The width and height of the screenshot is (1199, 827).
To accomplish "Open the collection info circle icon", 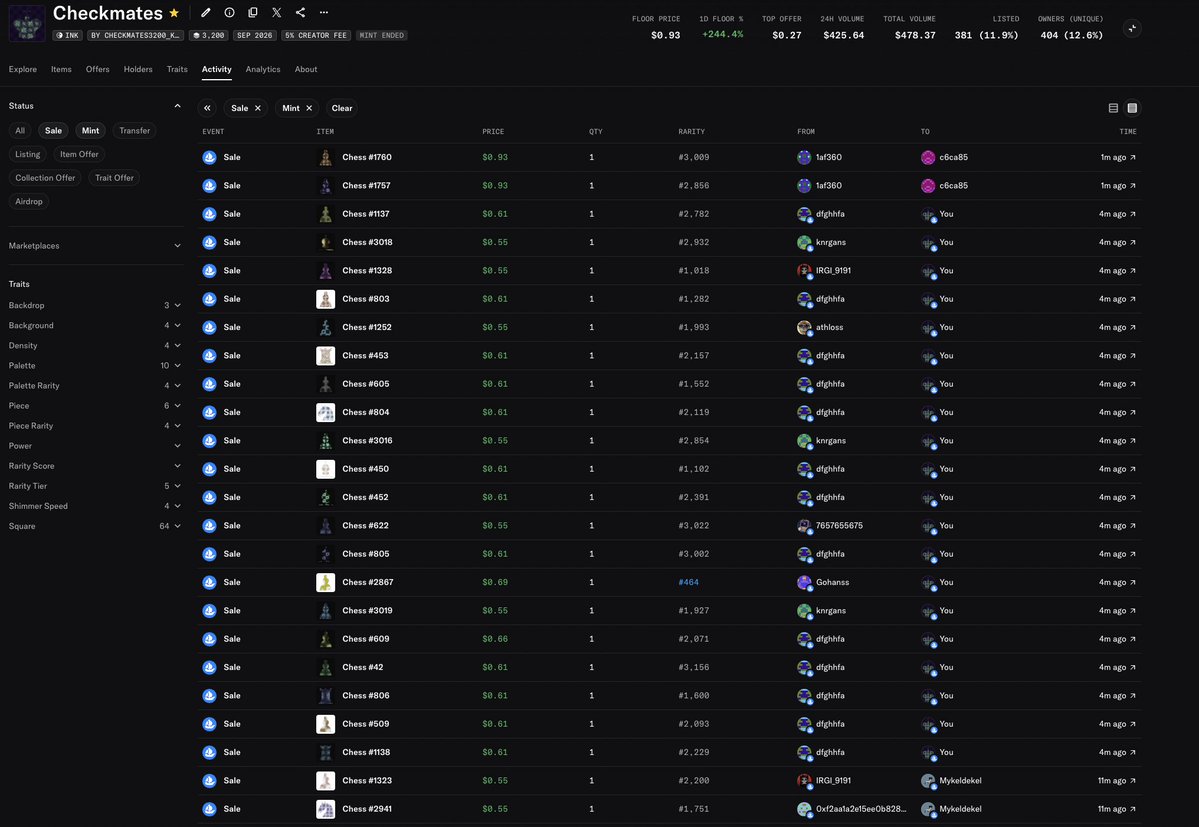I will point(229,12).
